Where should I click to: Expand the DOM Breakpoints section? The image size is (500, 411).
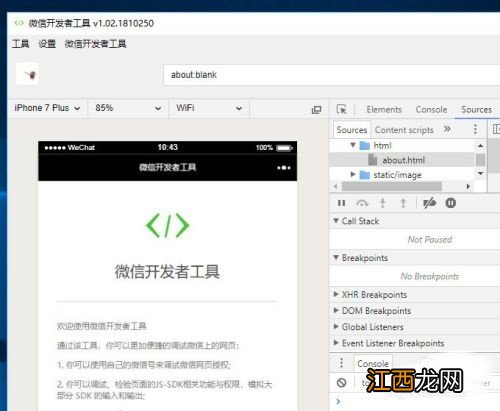point(336,310)
